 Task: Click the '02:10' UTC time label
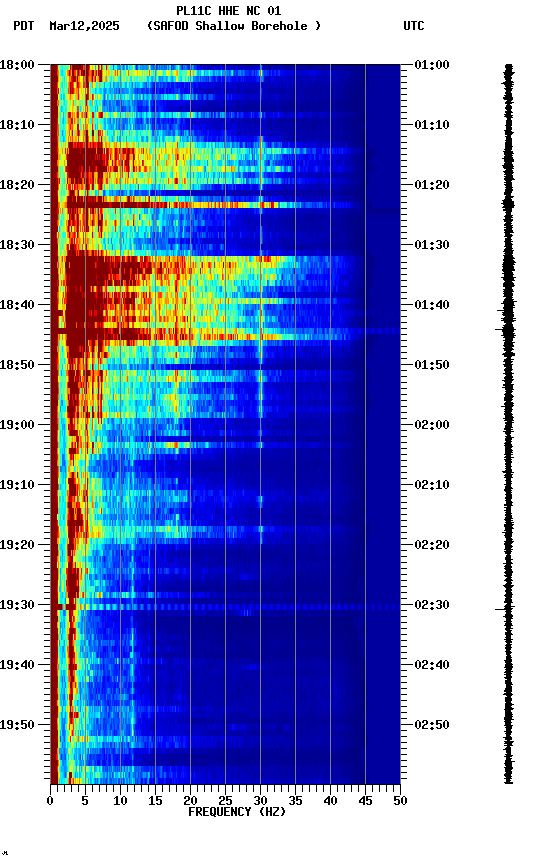coord(432,485)
